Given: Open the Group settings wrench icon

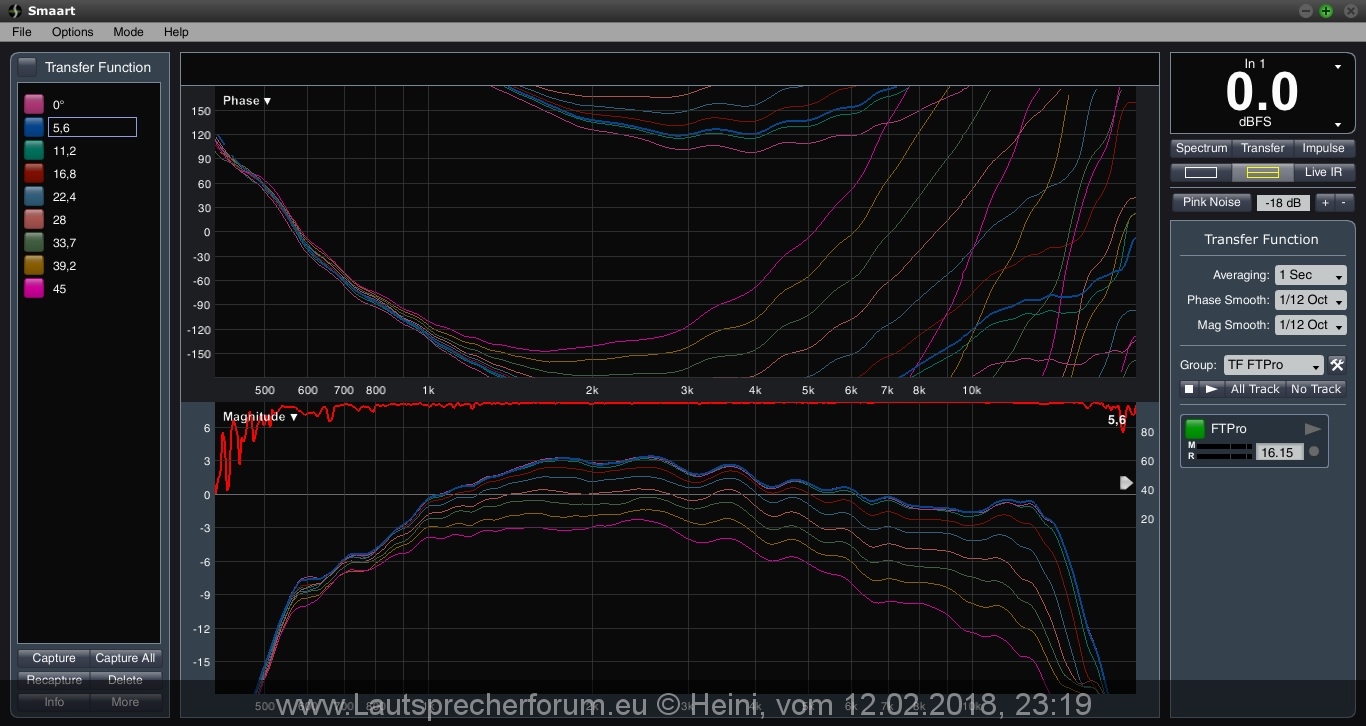Looking at the screenshot, I should (1337, 365).
